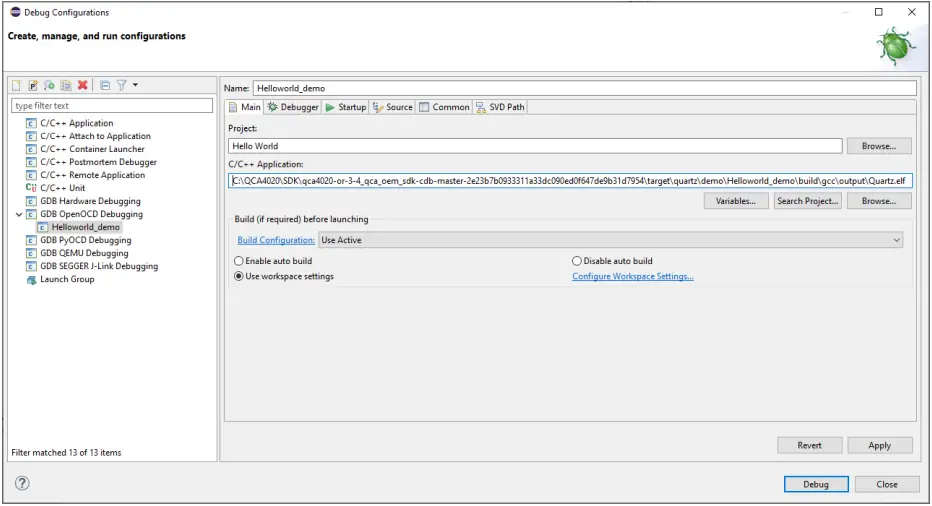Click the Close button at bottom
The height and width of the screenshot is (506, 932).
tap(887, 485)
